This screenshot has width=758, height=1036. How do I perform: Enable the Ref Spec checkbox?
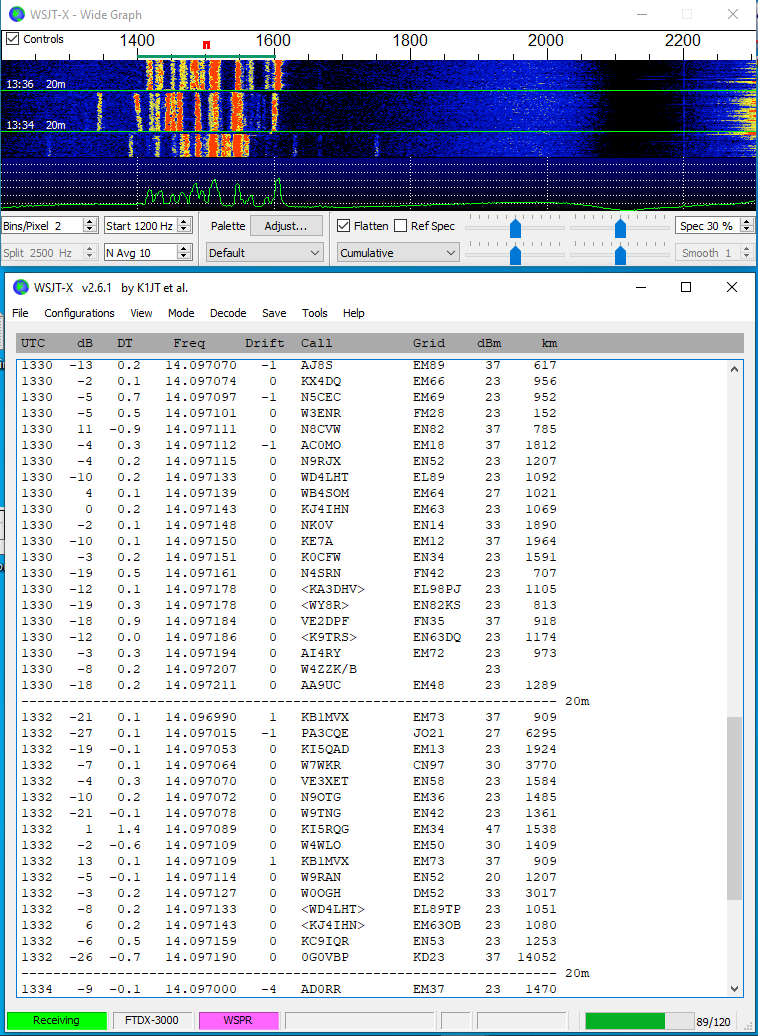click(401, 226)
